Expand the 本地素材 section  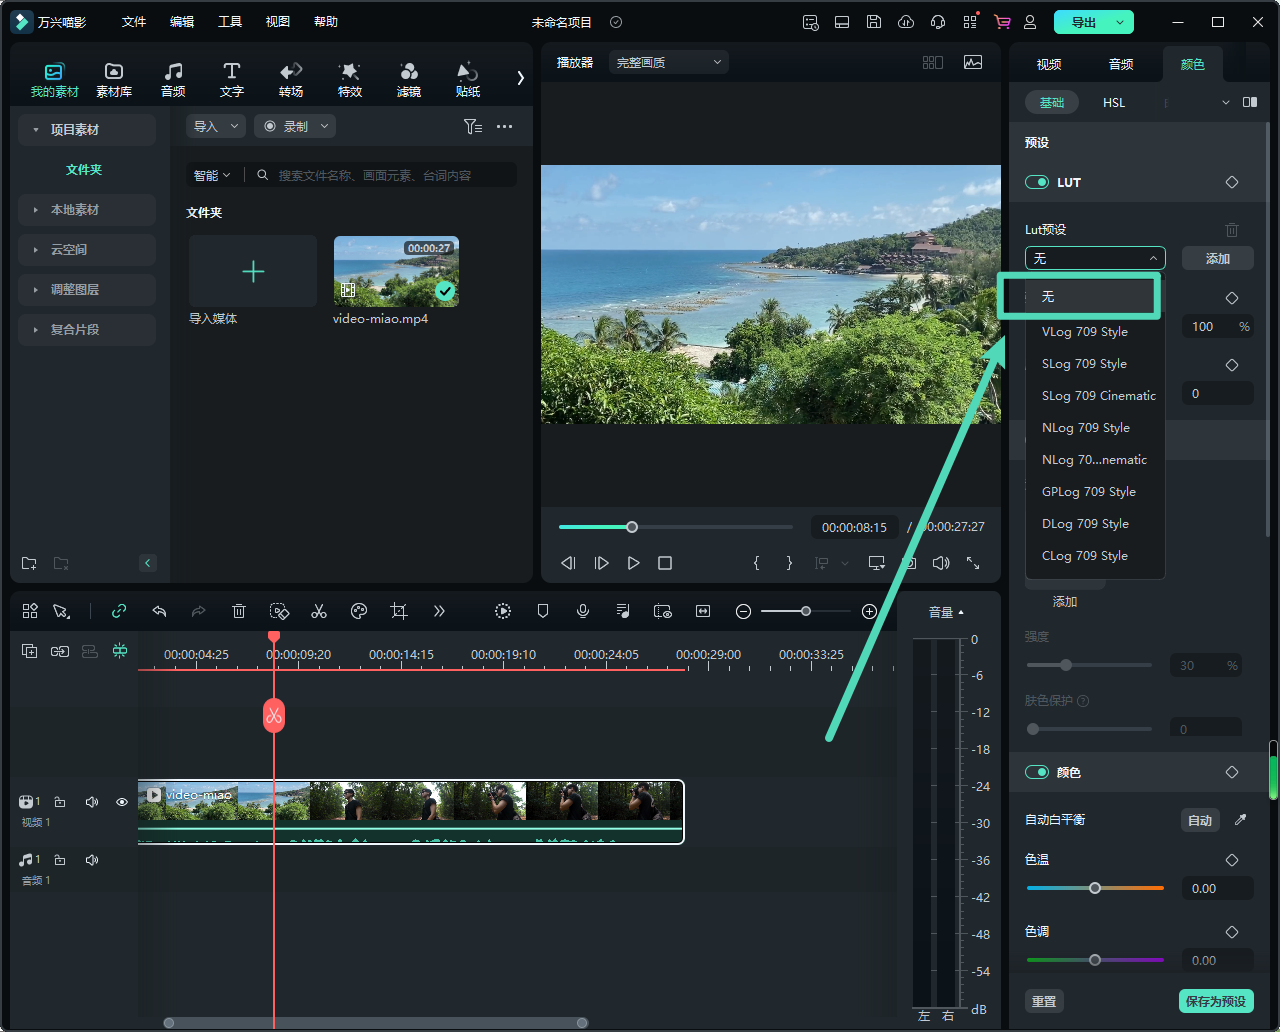75,210
